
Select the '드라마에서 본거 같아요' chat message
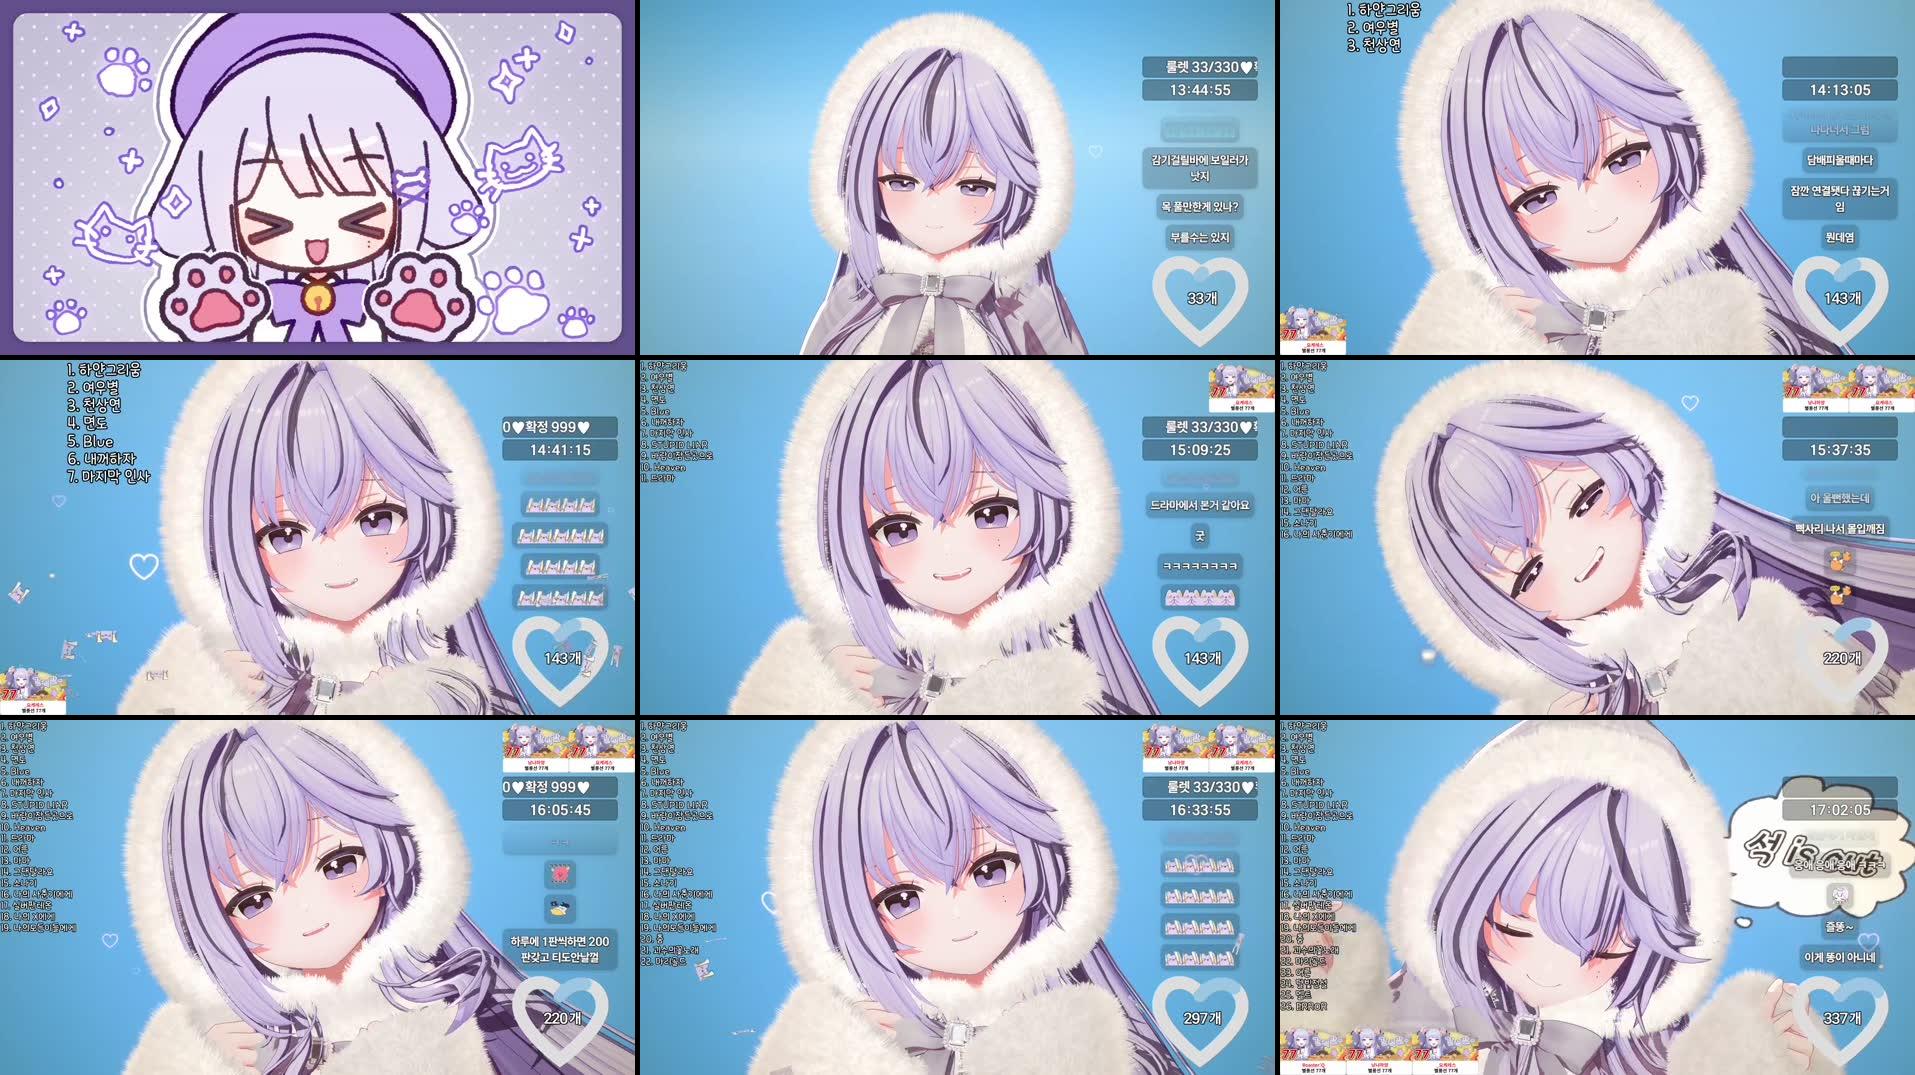pos(1200,505)
